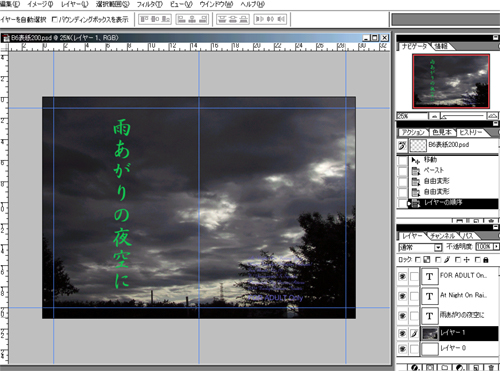Hide the At Night On Rai.. text layer
The width and height of the screenshot is (500, 371).
click(x=403, y=296)
